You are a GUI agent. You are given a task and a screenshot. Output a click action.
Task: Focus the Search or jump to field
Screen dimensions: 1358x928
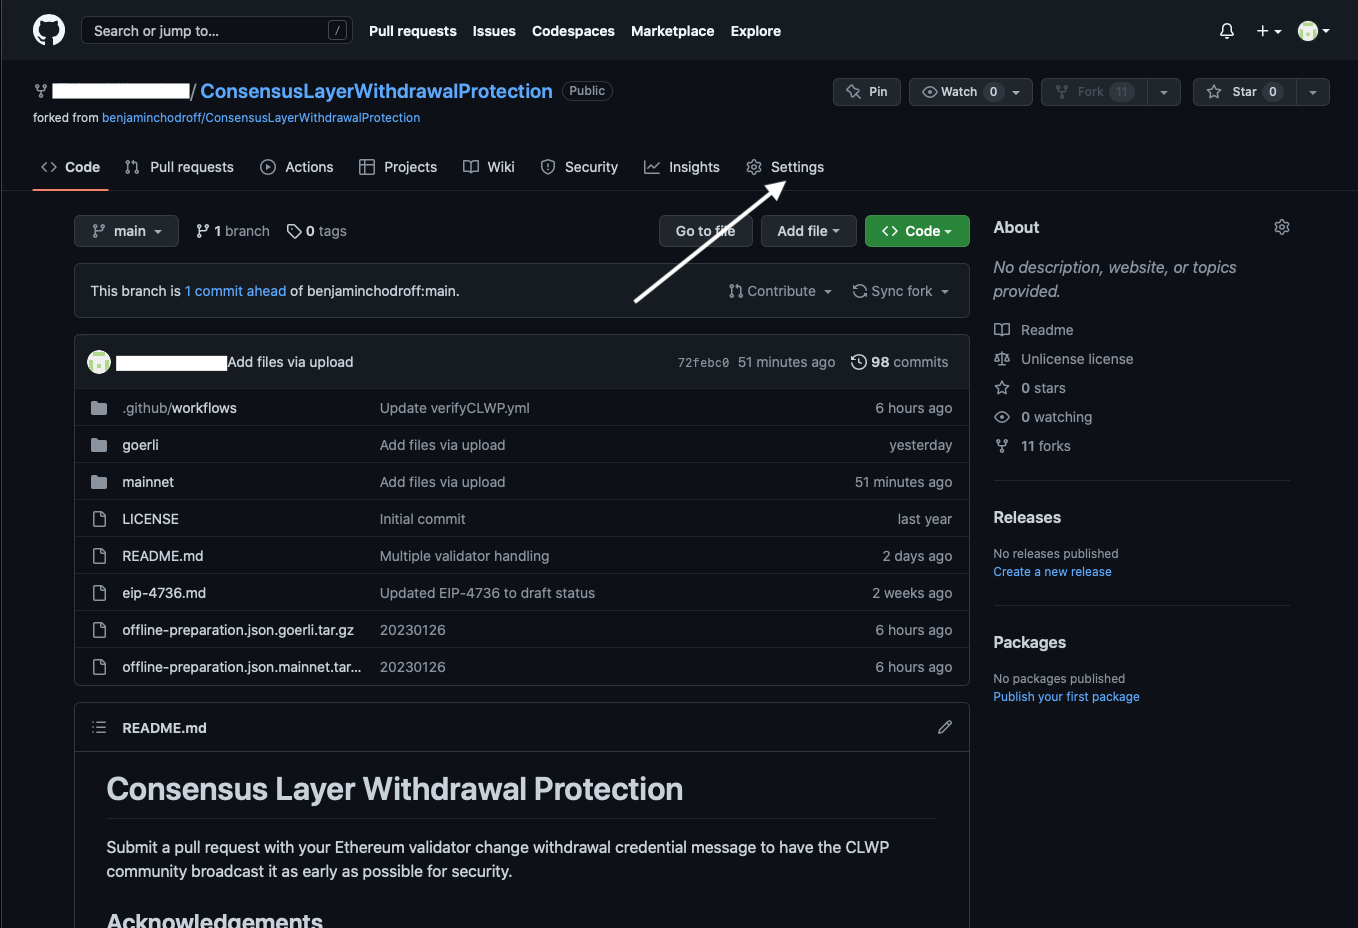tap(217, 31)
